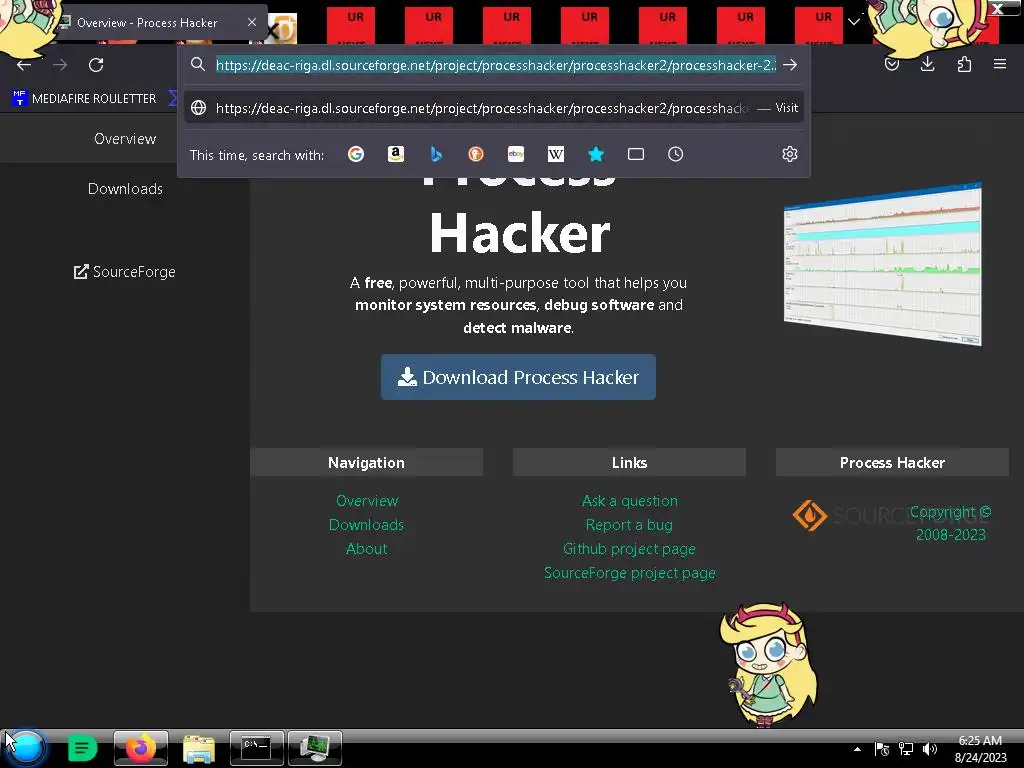Viewport: 1024px width, 768px height.
Task: Click the Firefox taskbar icon
Action: pyautogui.click(x=141, y=748)
